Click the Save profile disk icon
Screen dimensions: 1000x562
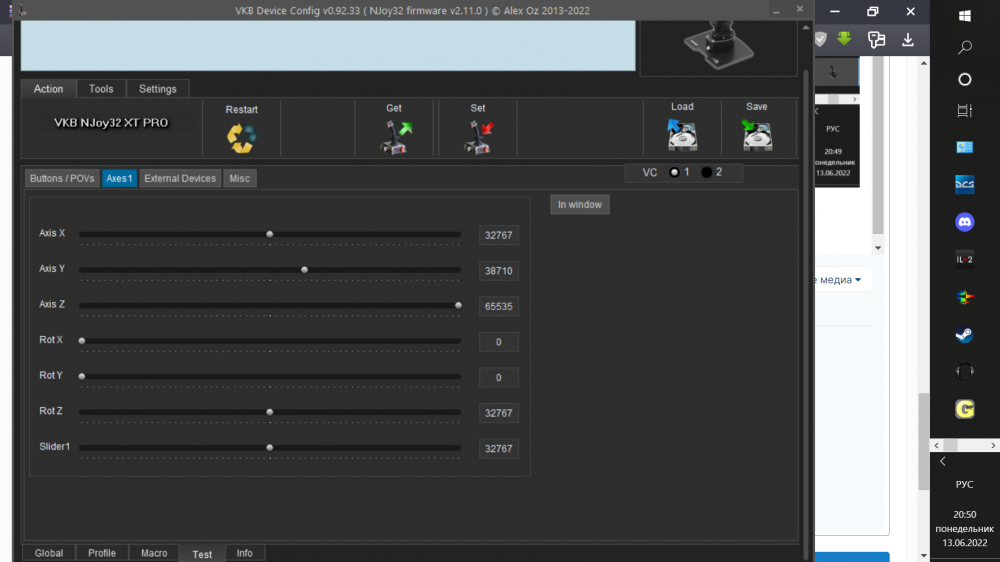pos(756,135)
